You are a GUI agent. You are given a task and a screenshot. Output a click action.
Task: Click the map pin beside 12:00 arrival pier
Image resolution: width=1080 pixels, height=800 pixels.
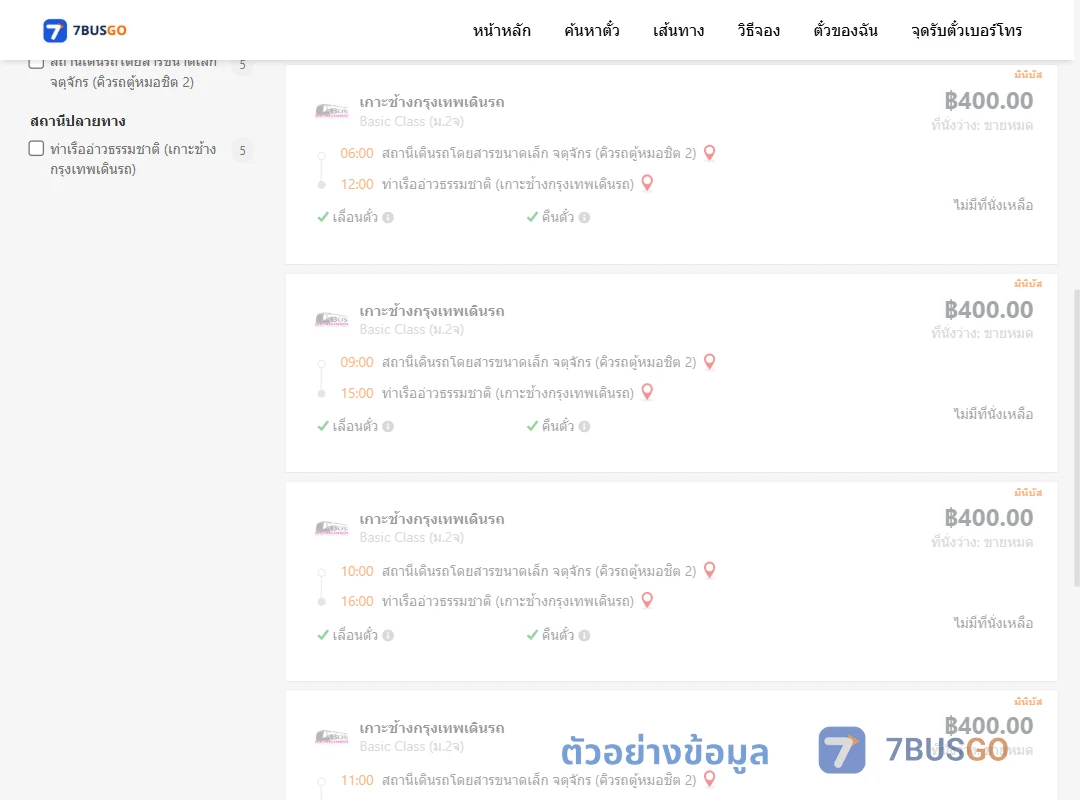click(x=647, y=183)
